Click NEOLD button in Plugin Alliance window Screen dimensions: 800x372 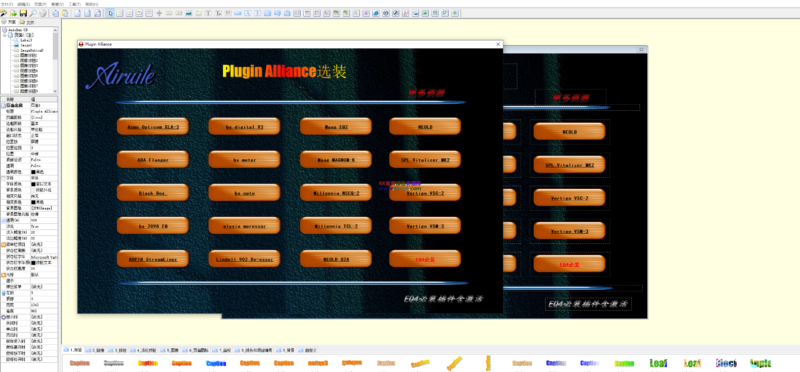pos(424,126)
